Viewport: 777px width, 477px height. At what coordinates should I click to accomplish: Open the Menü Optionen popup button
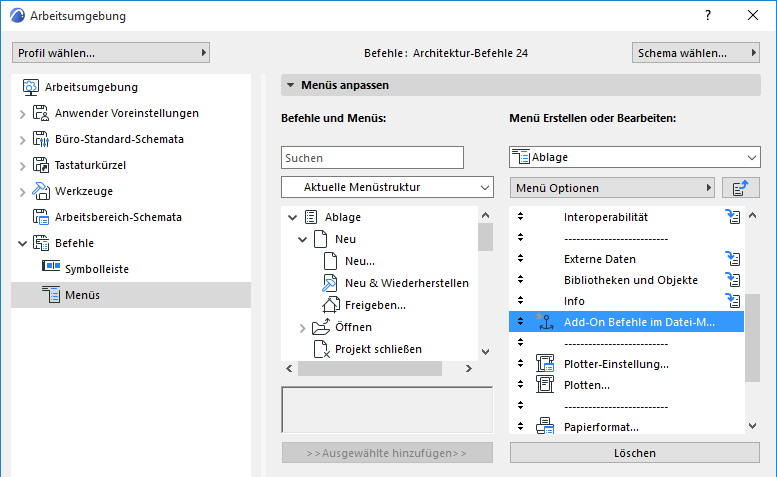click(612, 187)
